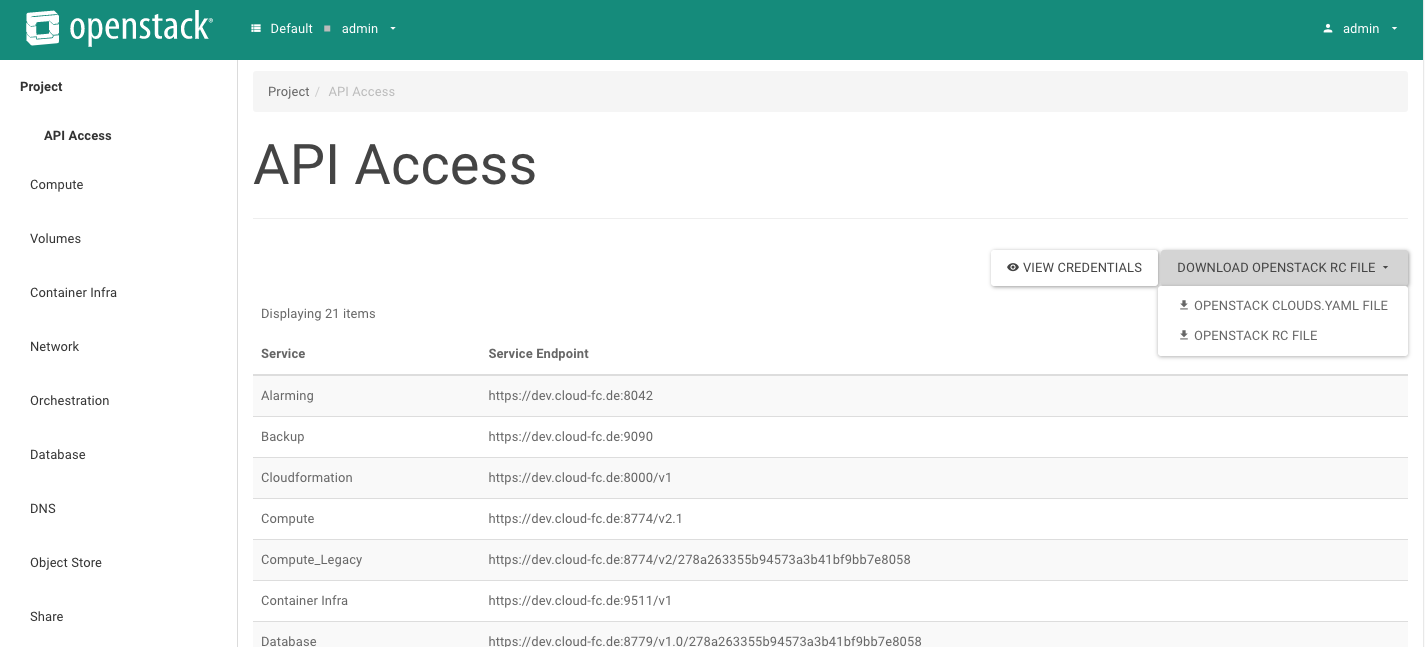The width and height of the screenshot is (1425, 647).
Task: Open the Default admin project dropdown
Action: pos(324,29)
